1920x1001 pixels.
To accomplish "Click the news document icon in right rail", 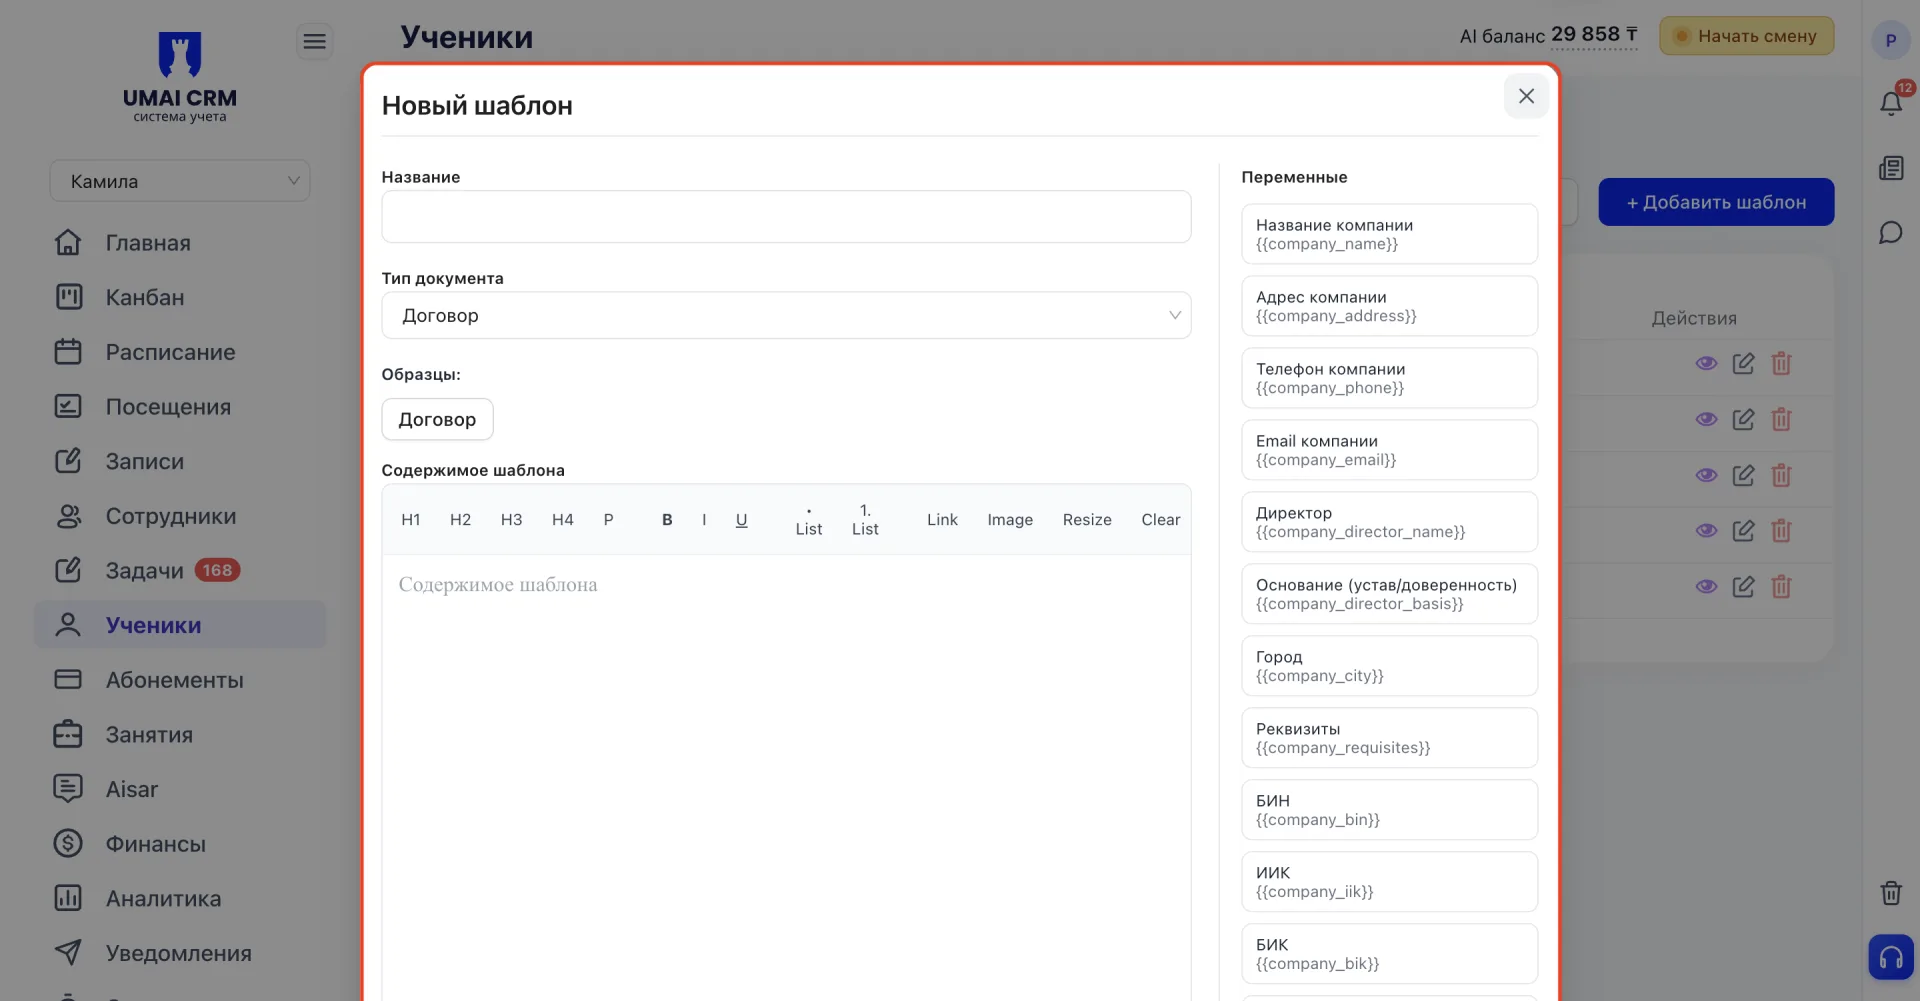I will pyautogui.click(x=1891, y=168).
